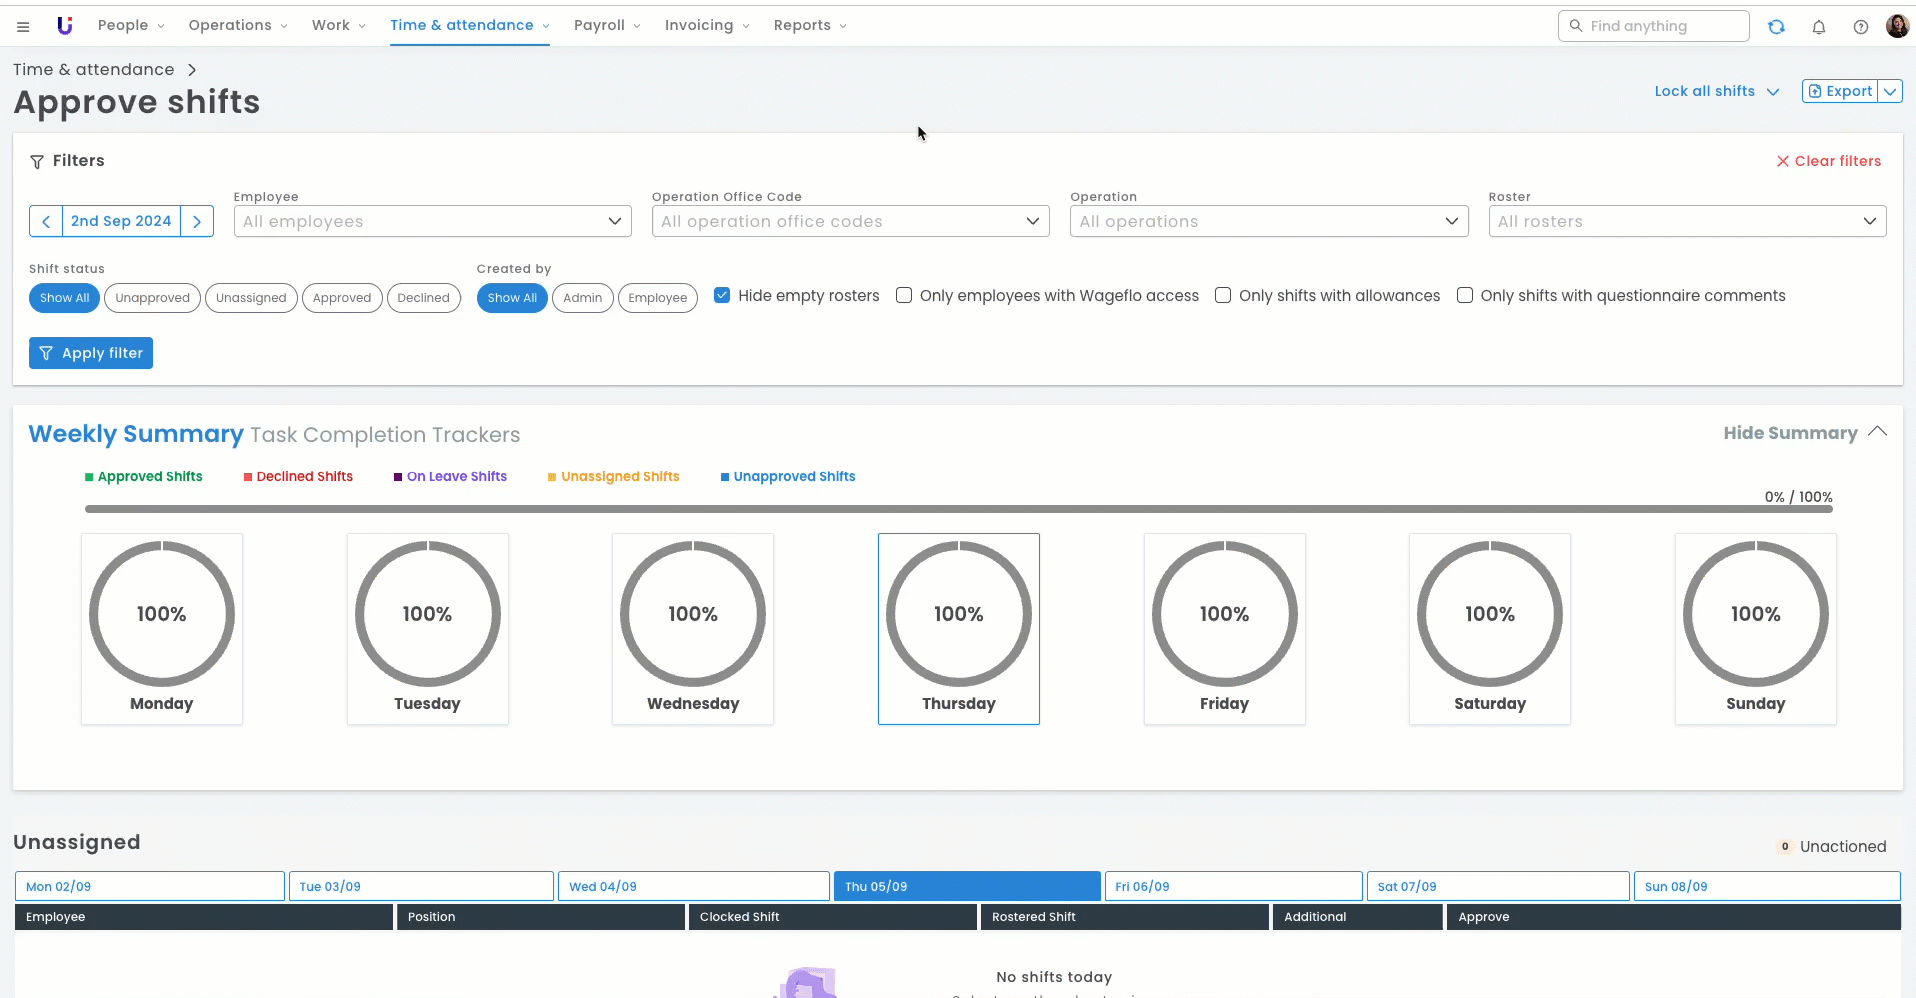Check Only employees with Wageflo access

point(904,295)
